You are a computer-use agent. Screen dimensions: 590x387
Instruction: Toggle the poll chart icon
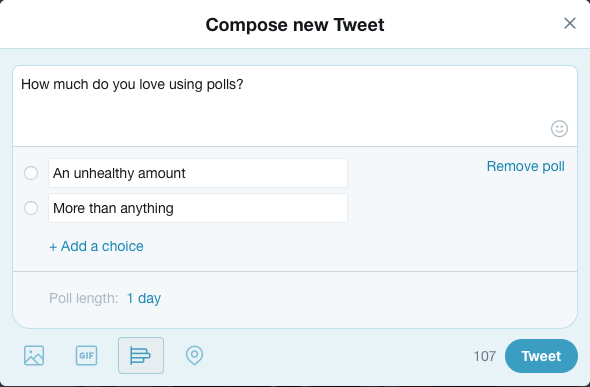141,355
